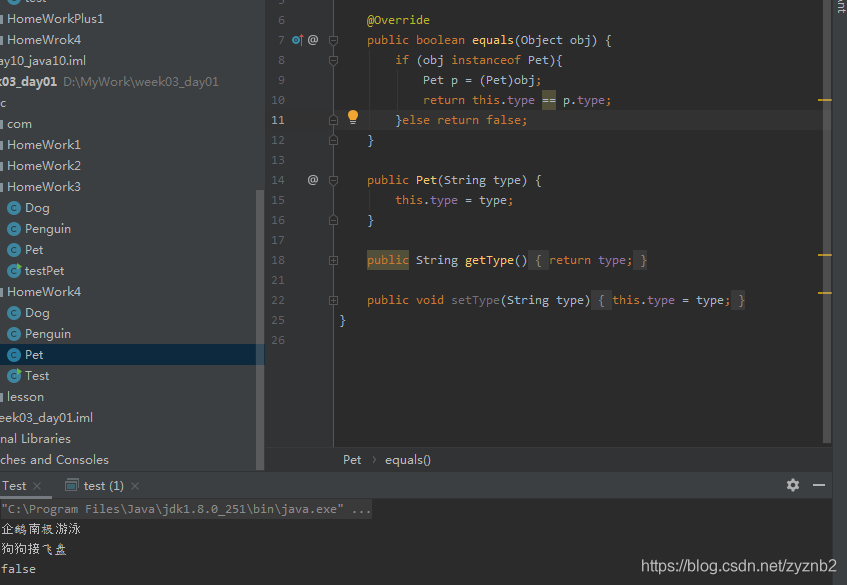847x585 pixels.
Task: Click the override gutter icon on line 7
Action: click(298, 40)
